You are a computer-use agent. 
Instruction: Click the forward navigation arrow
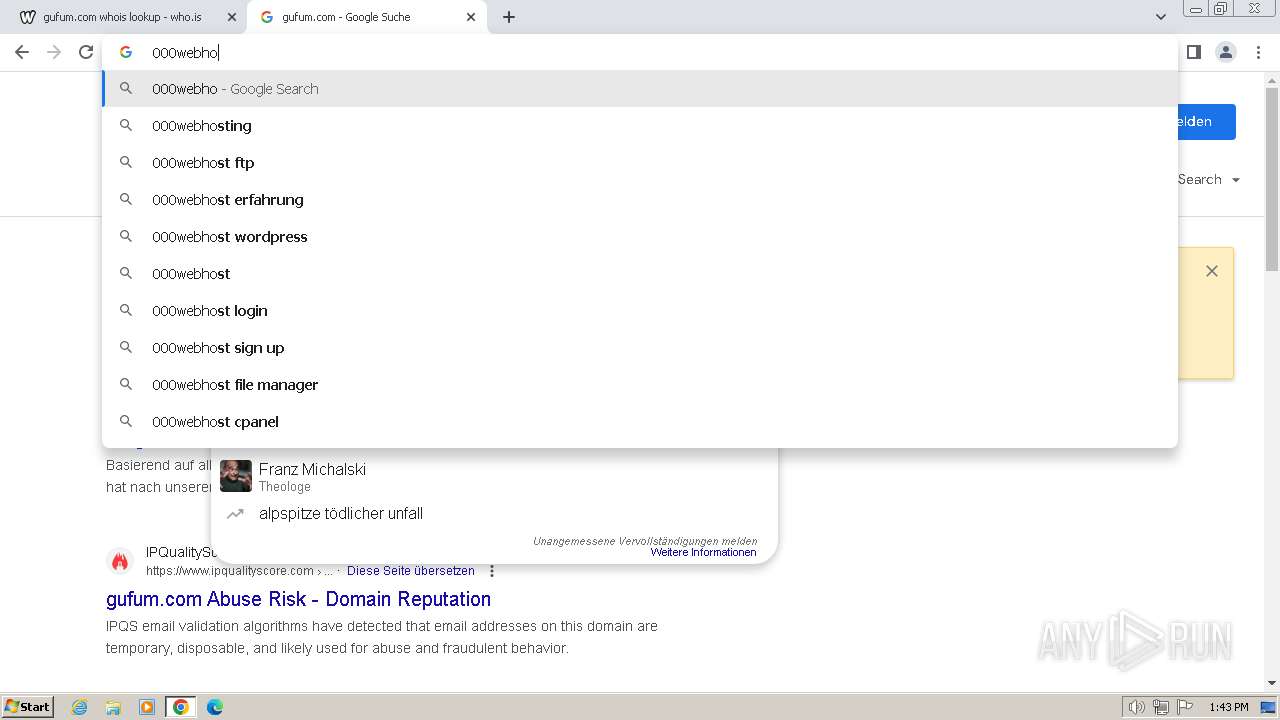[54, 52]
